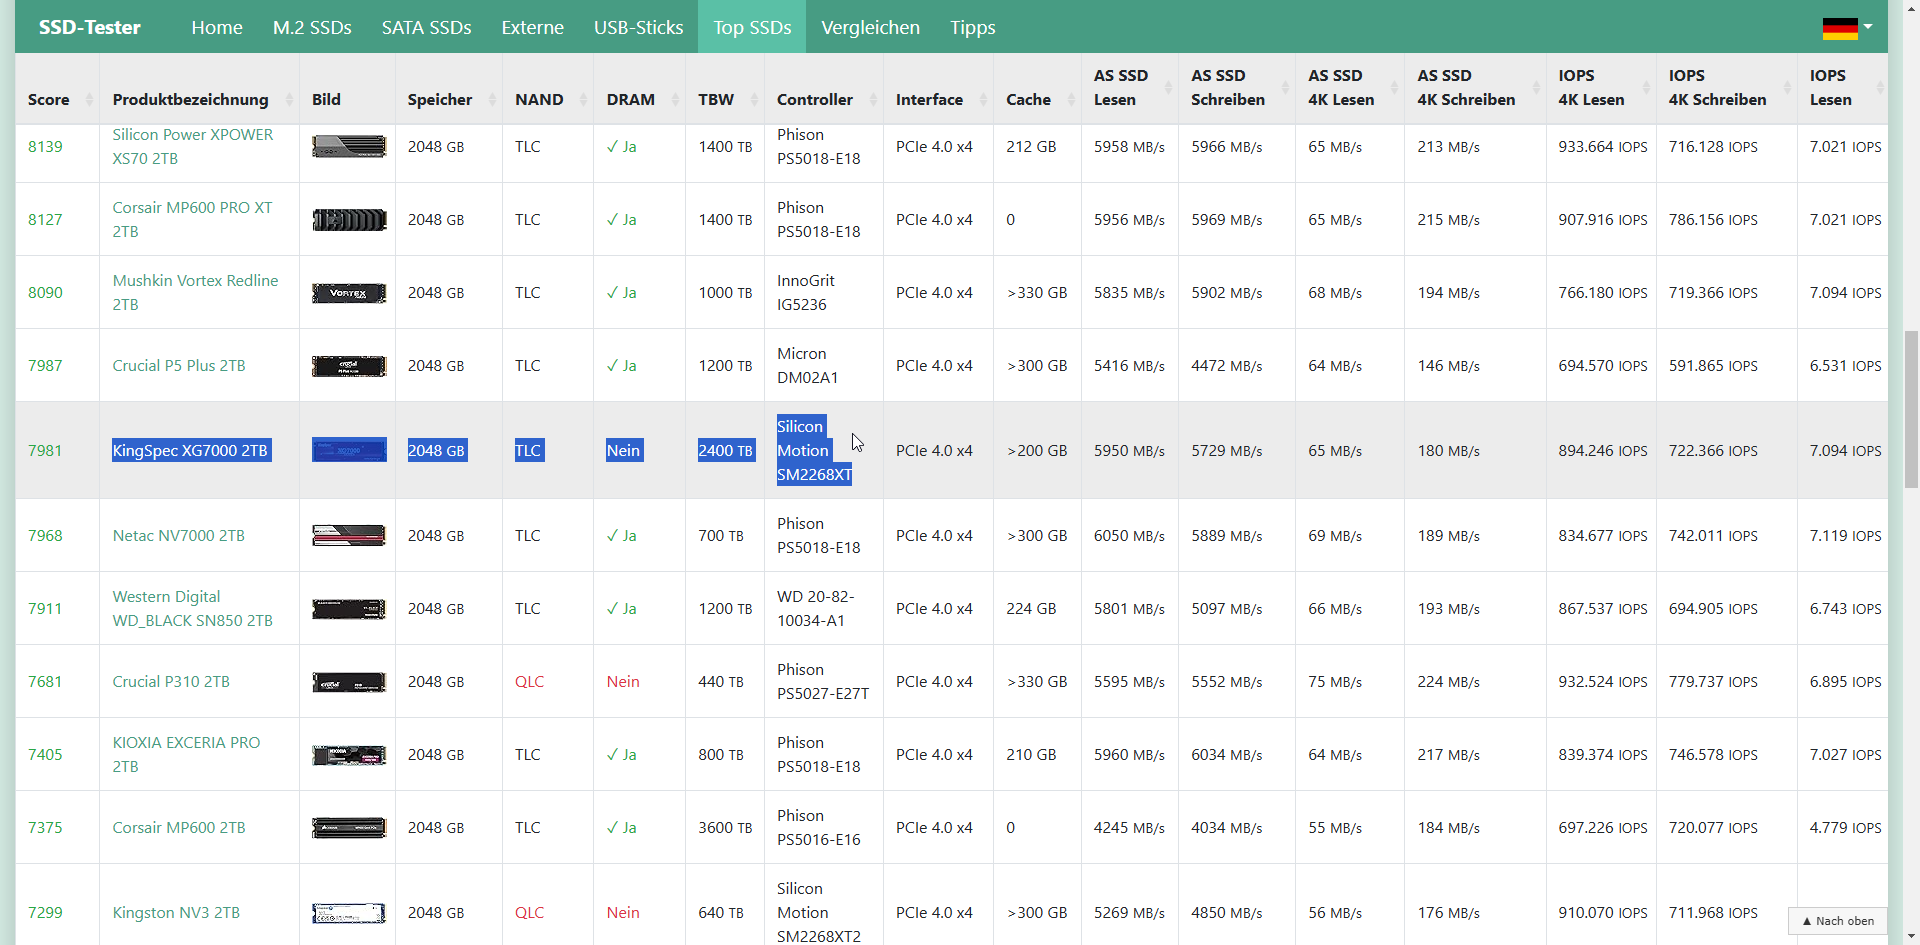Click KIOXIA EXCERIA PRO product image
Image resolution: width=1920 pixels, height=945 pixels.
coord(349,755)
